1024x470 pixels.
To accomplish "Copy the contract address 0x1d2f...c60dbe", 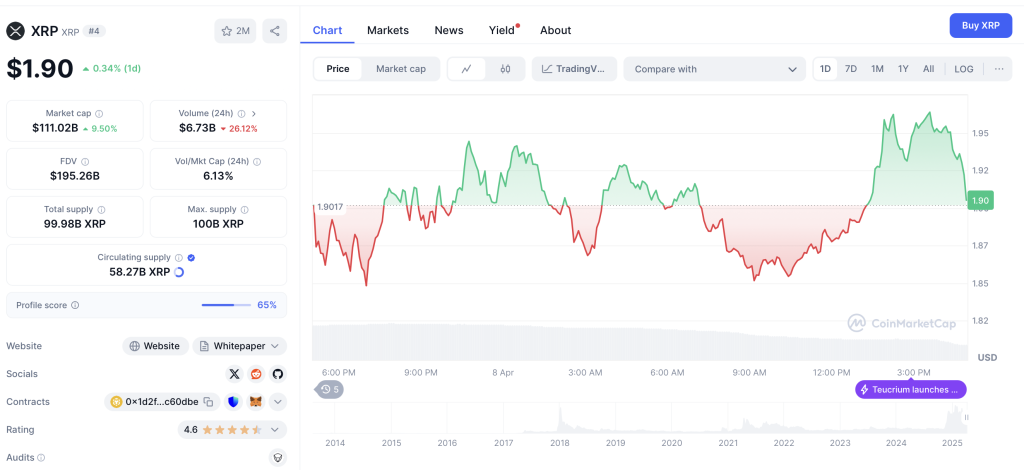I will click(208, 401).
